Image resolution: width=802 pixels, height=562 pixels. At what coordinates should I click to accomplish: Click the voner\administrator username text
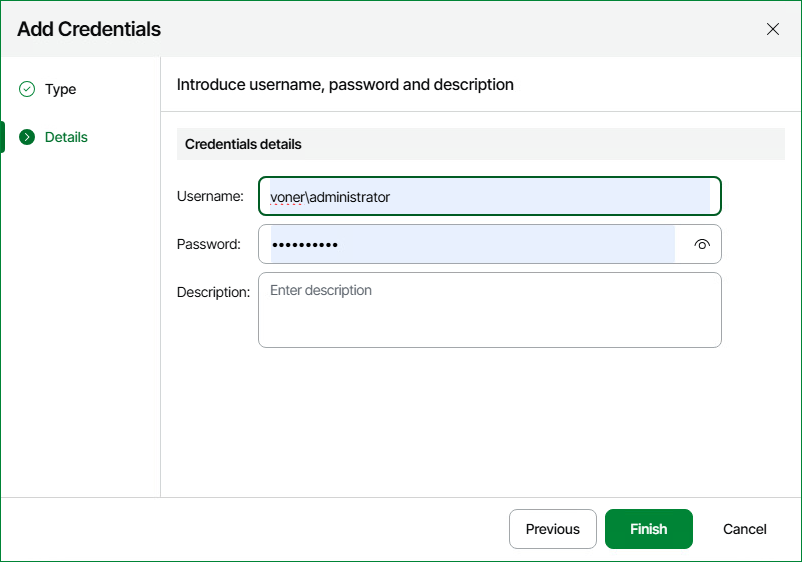330,197
